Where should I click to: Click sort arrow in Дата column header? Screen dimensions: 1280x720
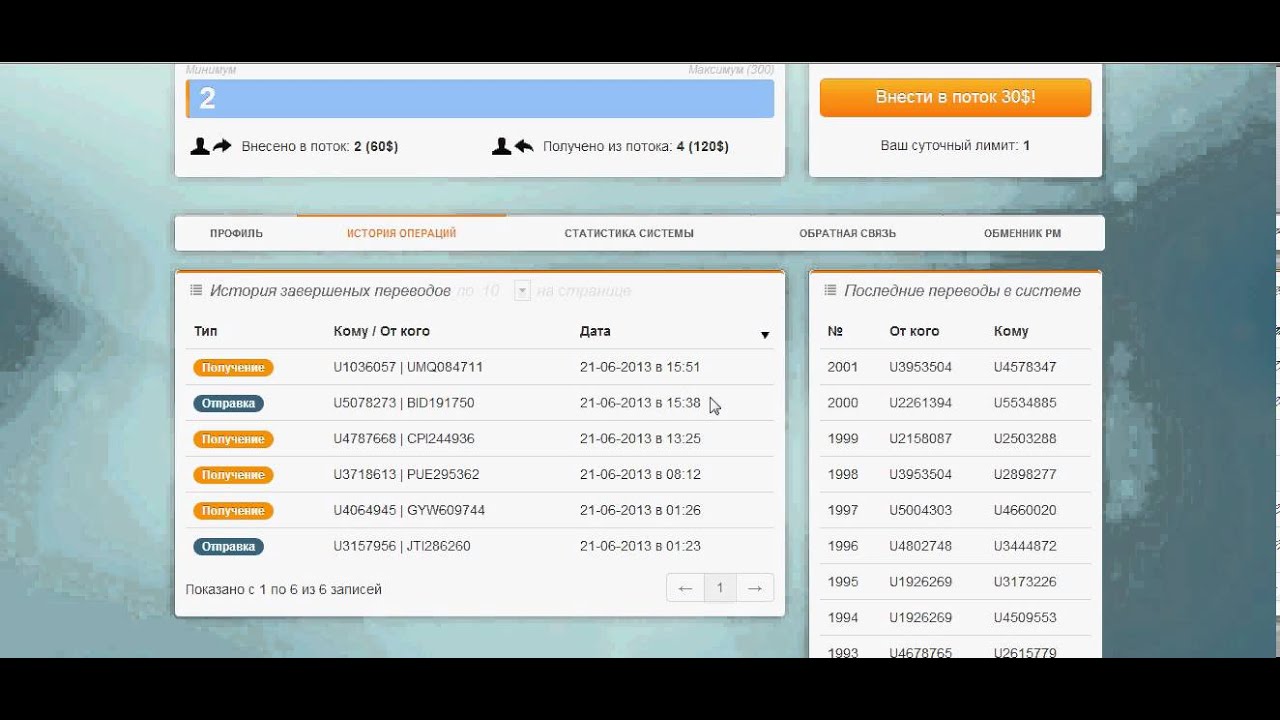point(765,335)
